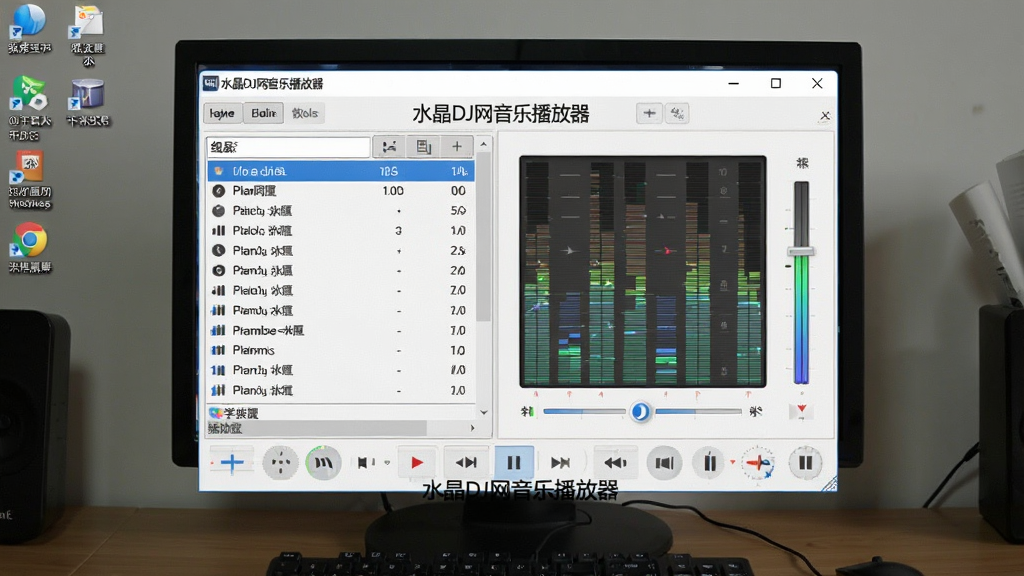Click the icon at the right end of the horizontal slider
The width and height of the screenshot is (1024, 576).
pos(756,411)
